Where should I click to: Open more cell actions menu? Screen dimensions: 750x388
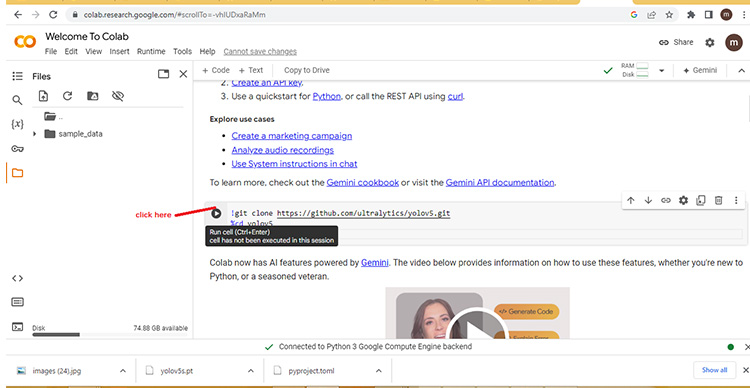coord(736,200)
